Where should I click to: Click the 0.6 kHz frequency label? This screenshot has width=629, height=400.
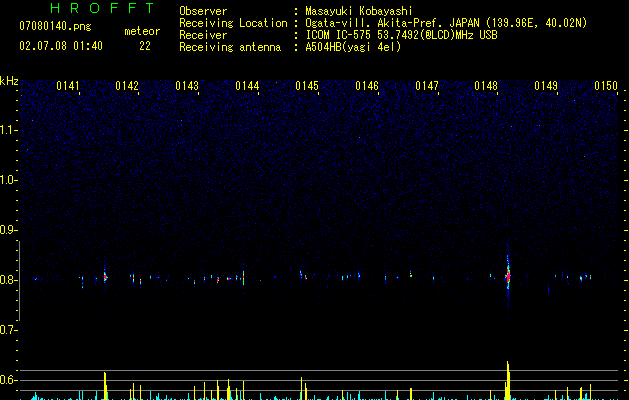[8, 380]
